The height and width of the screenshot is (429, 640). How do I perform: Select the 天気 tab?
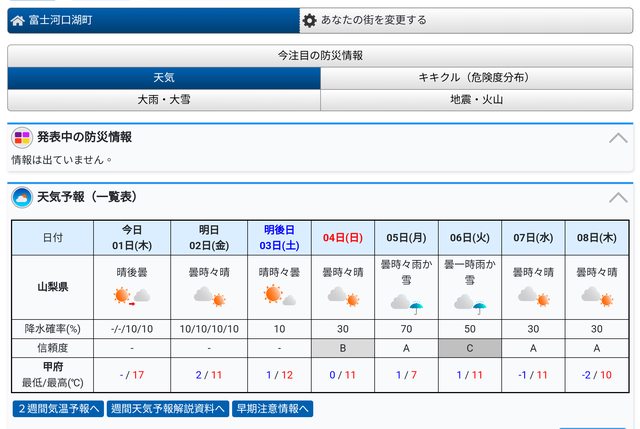164,78
